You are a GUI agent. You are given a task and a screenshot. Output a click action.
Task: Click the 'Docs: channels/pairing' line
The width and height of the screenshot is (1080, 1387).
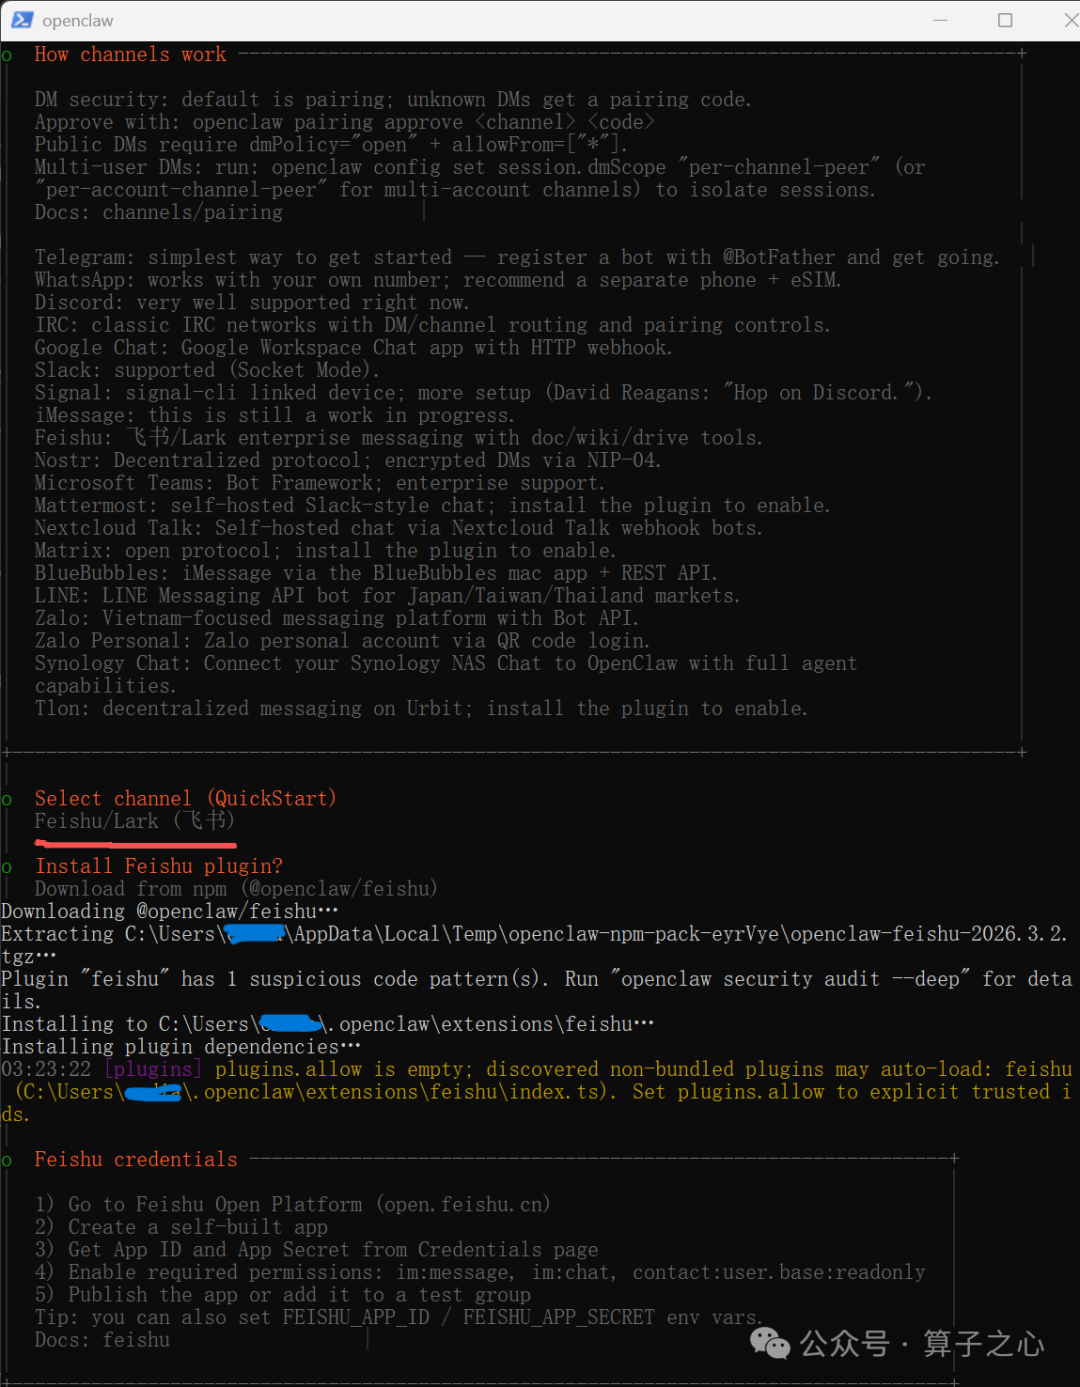tap(158, 213)
